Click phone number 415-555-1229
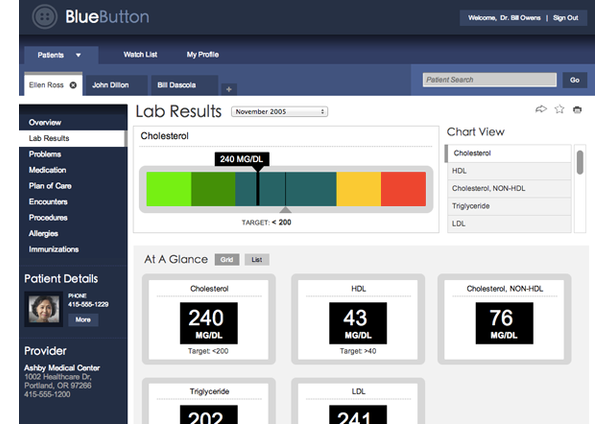The height and width of the screenshot is (424, 615). [x=88, y=304]
